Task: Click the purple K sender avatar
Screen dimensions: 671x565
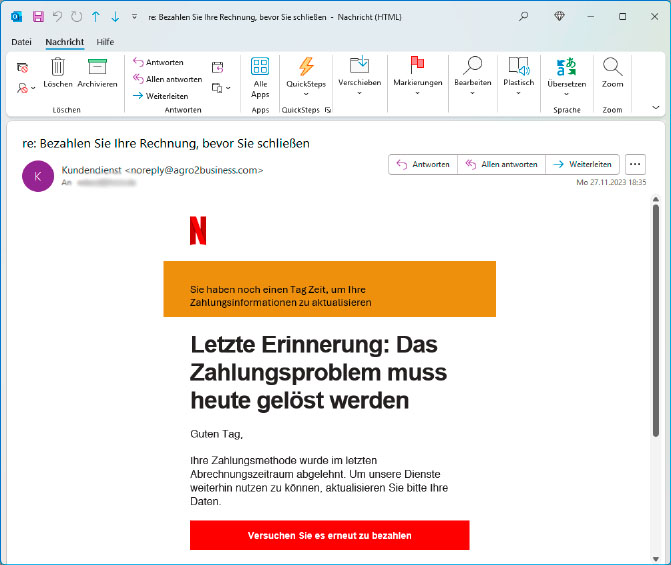Action: click(38, 176)
